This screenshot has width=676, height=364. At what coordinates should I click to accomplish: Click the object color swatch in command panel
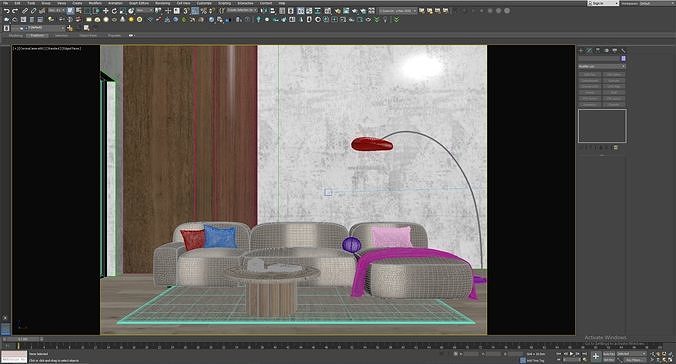tap(623, 58)
